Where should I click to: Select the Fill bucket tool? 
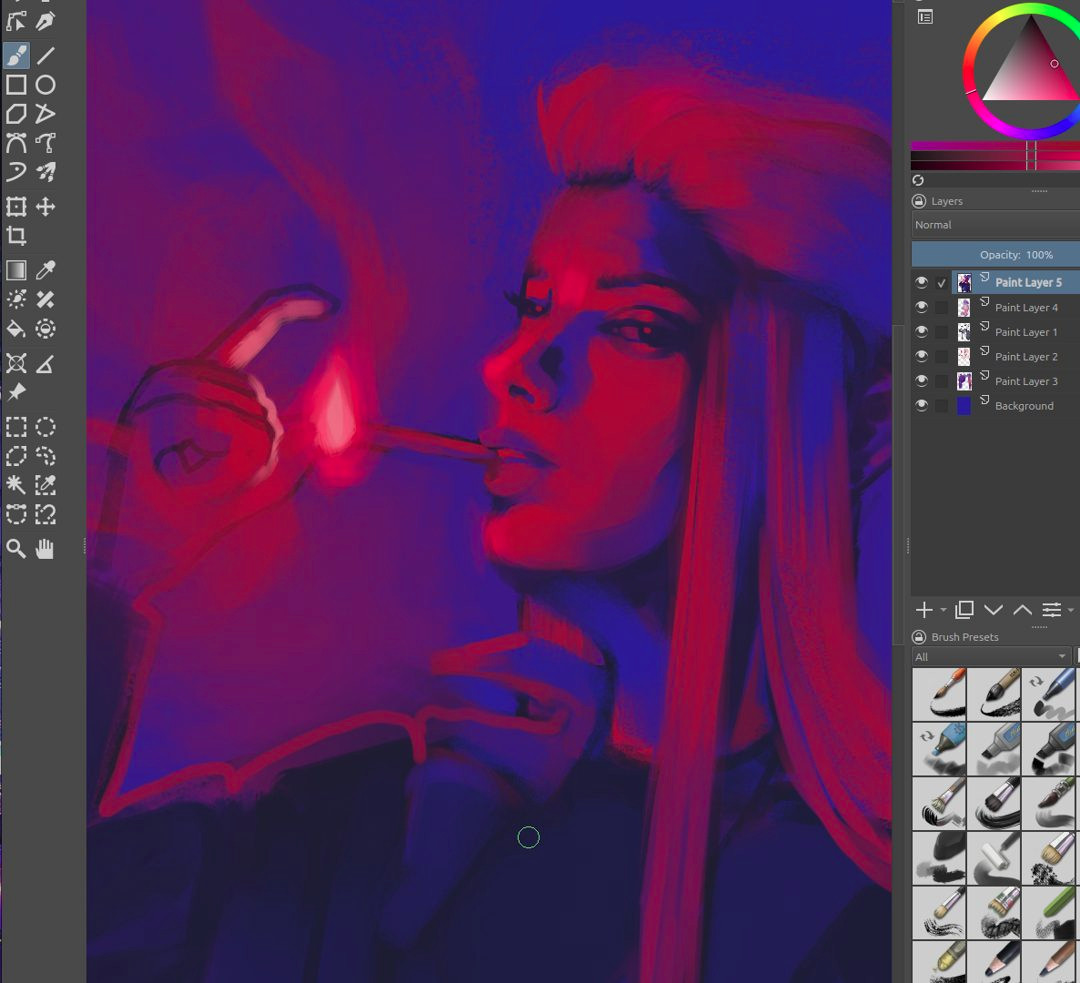pos(17,329)
